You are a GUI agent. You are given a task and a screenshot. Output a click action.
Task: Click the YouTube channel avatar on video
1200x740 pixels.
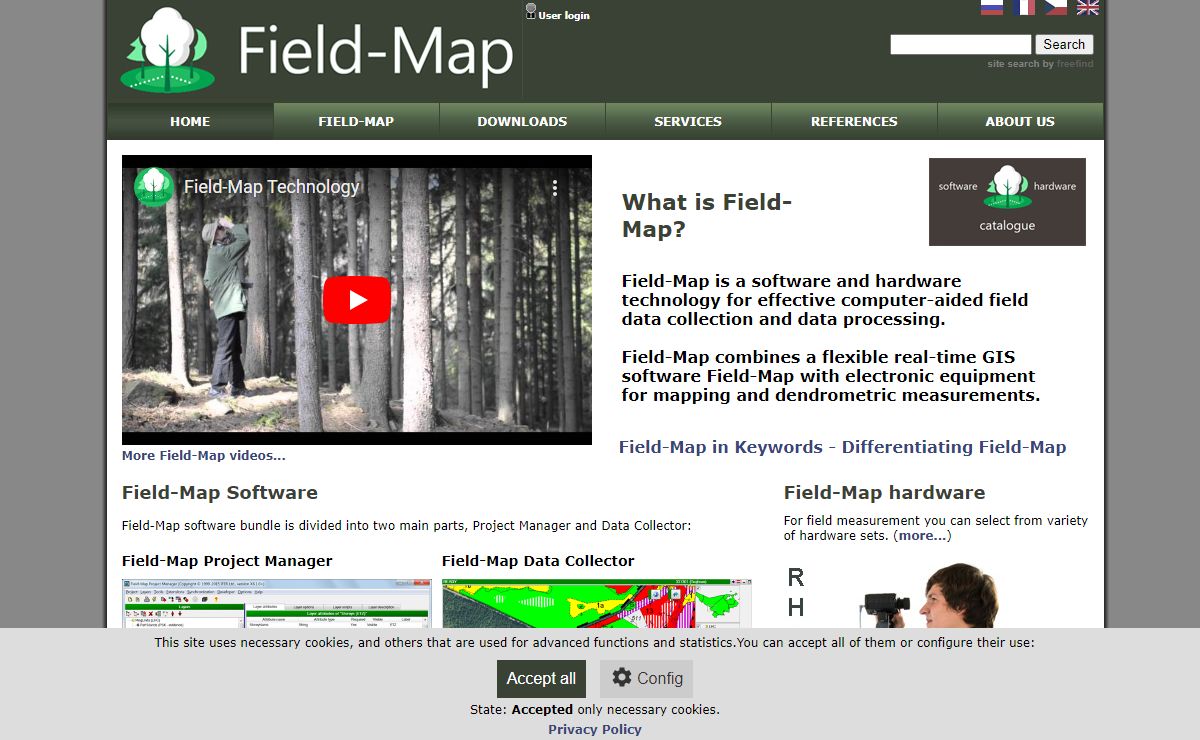(154, 187)
